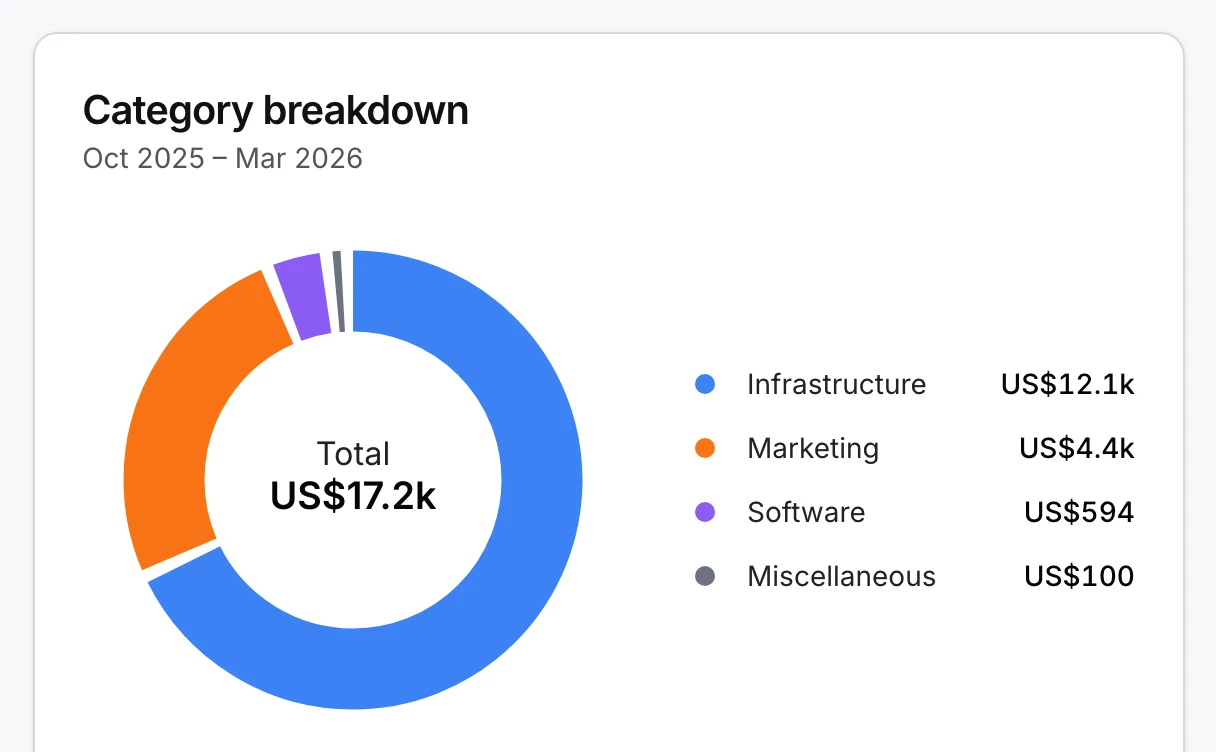The image size is (1216, 752).
Task: Toggle Marketing visibility in the legend
Action: pyautogui.click(x=812, y=448)
